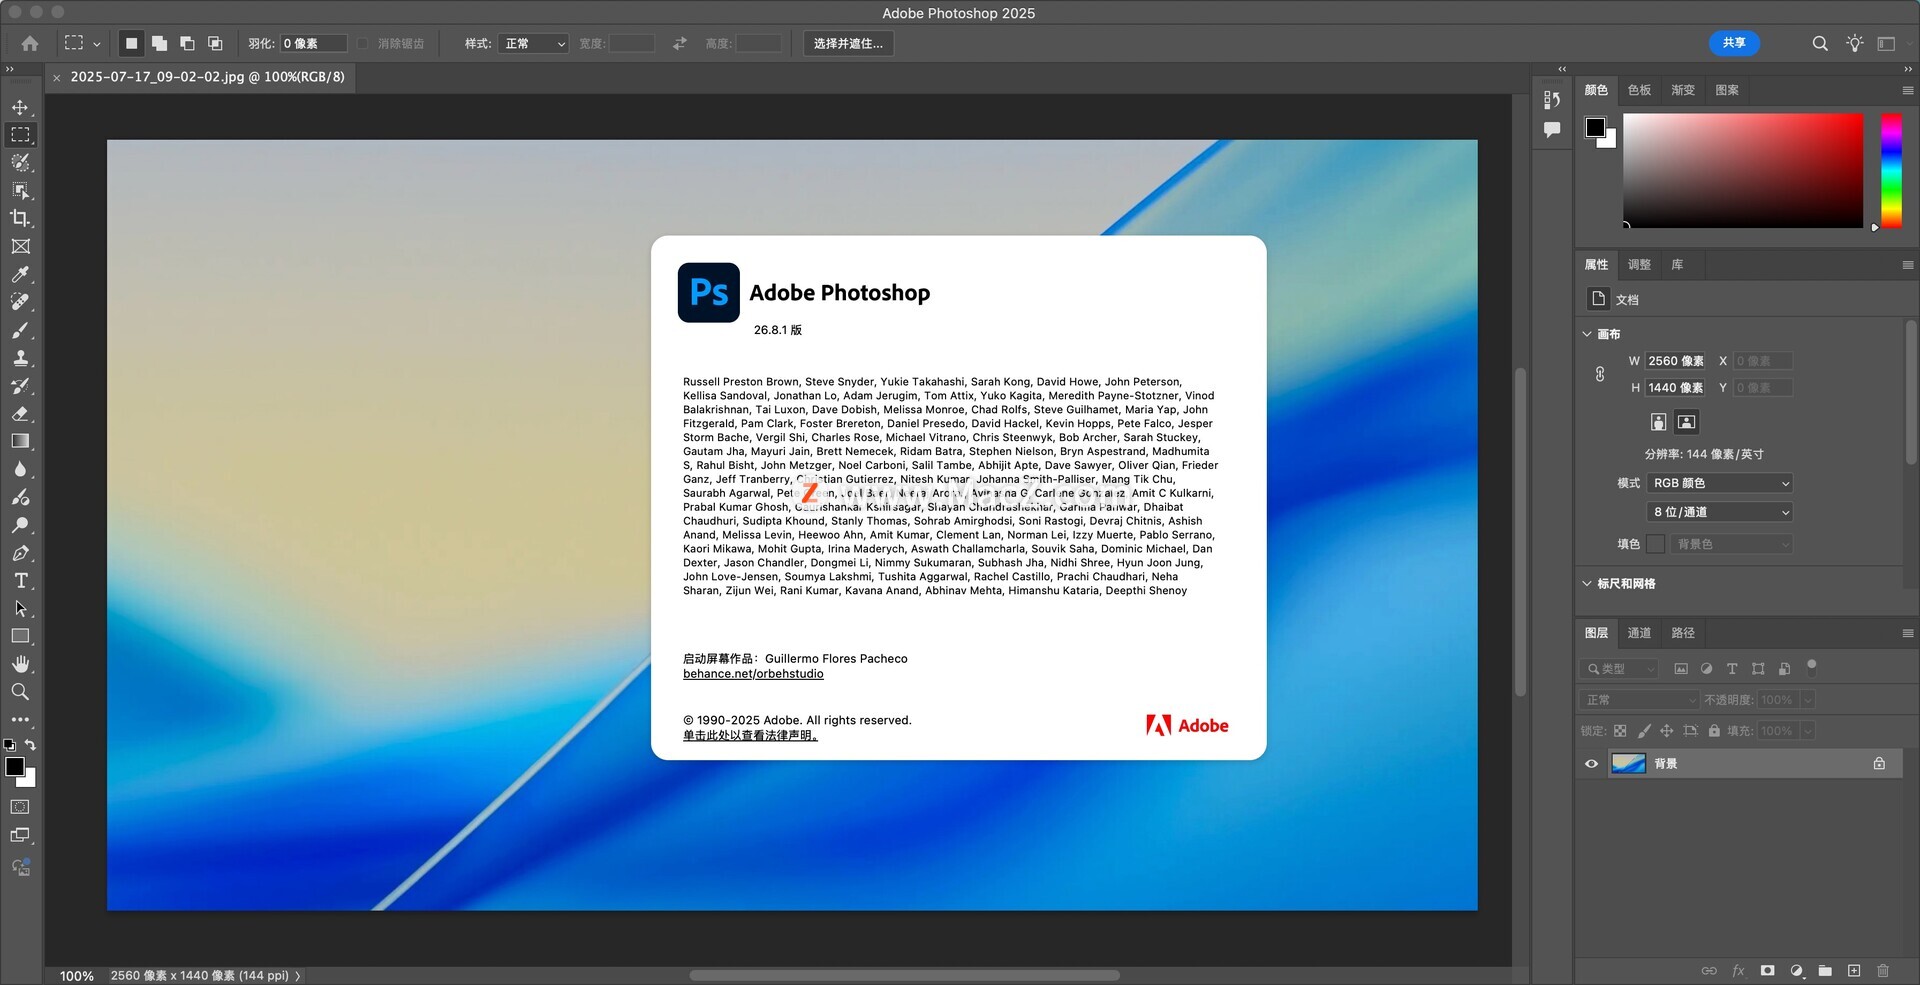Select the Spot Healing Brush tool

(20, 302)
